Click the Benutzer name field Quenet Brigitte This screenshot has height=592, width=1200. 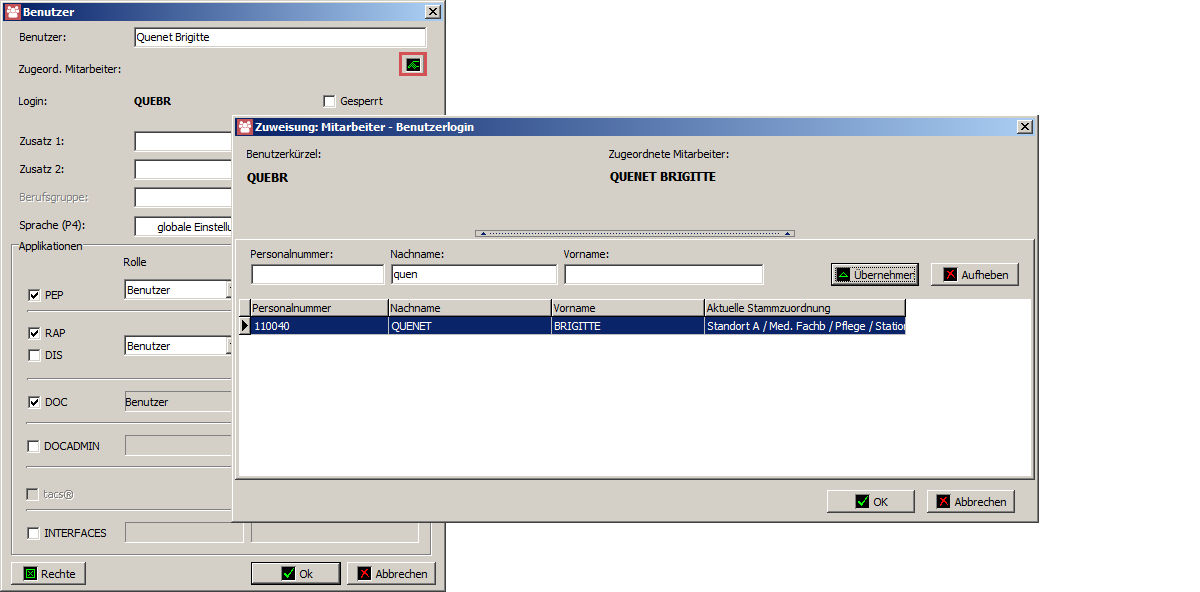(x=280, y=37)
